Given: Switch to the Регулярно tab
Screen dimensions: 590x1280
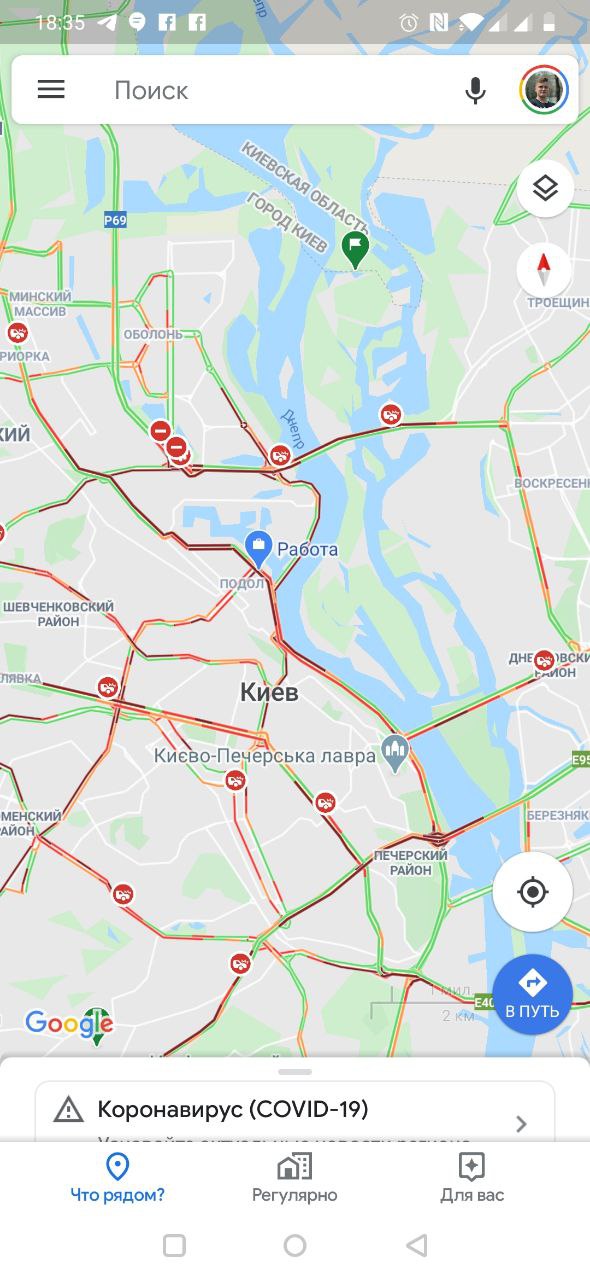Looking at the screenshot, I should (x=295, y=1177).
